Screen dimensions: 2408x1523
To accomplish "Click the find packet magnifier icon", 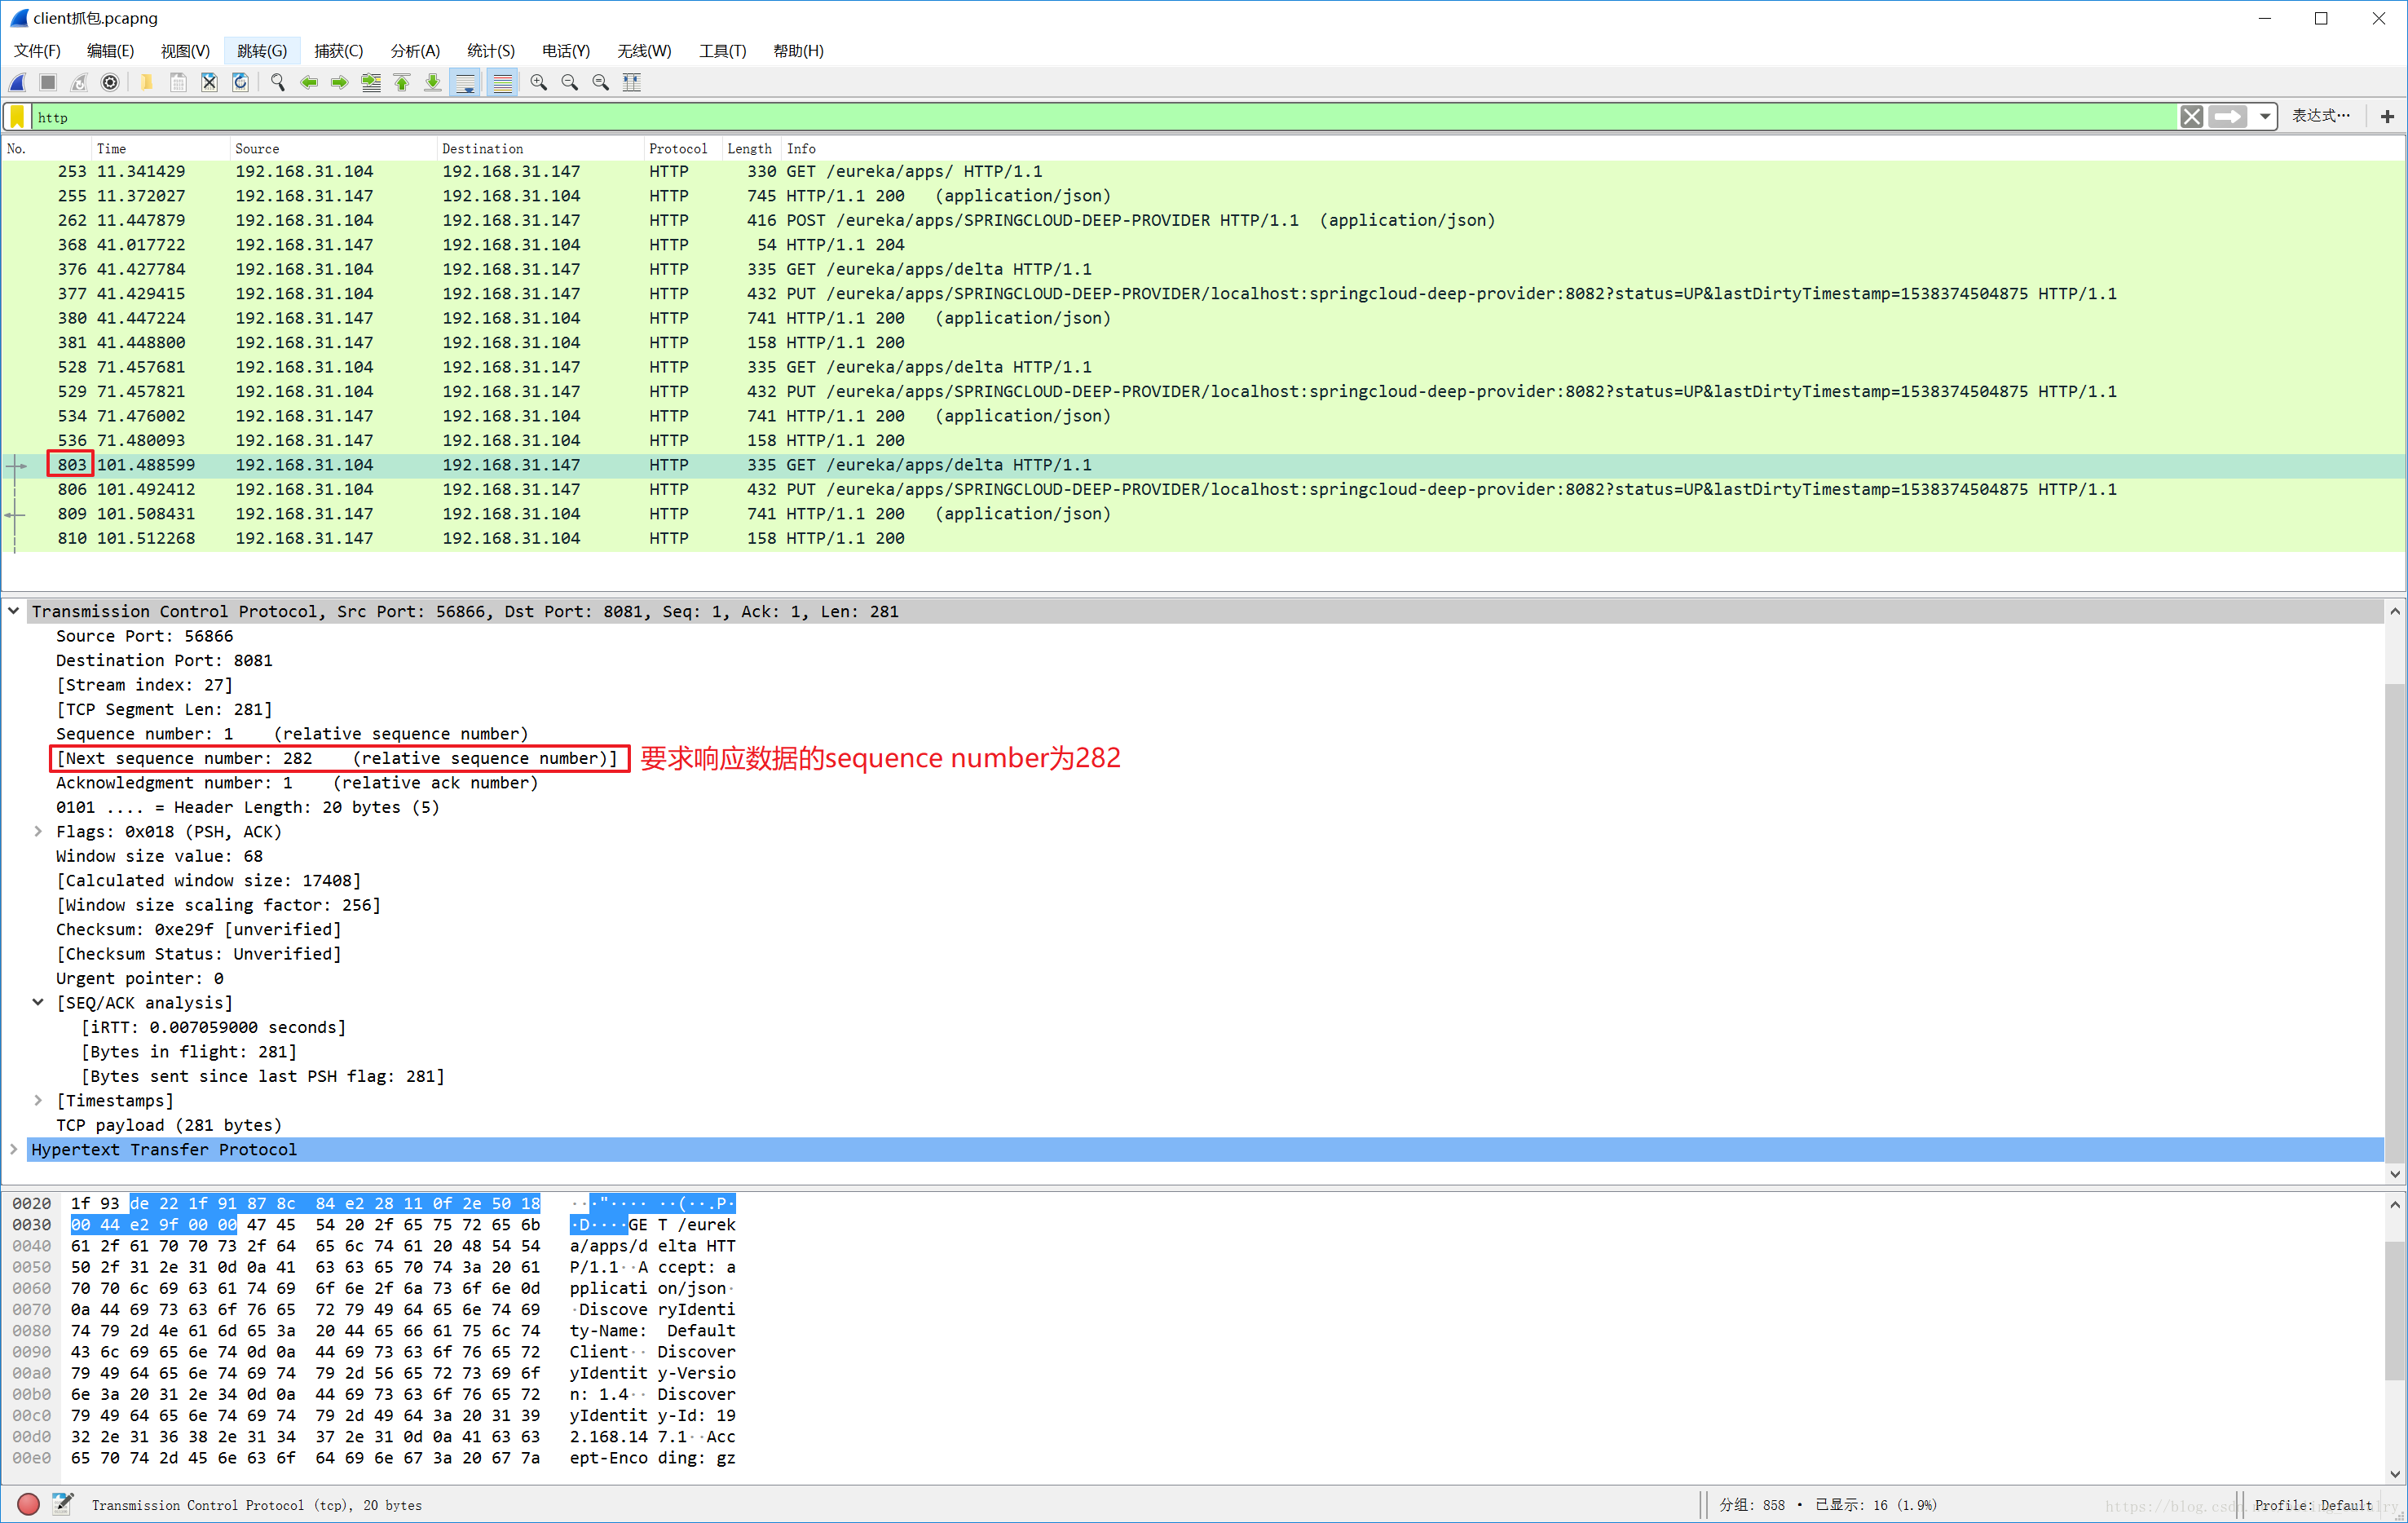I will click(278, 83).
